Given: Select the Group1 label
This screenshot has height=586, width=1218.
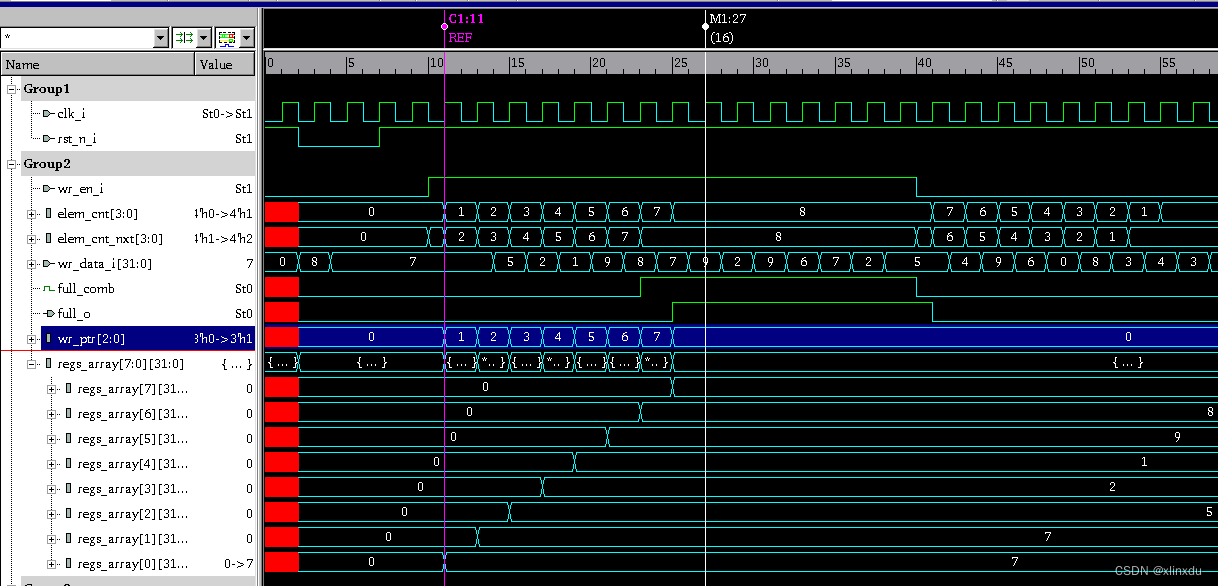Looking at the screenshot, I should (47, 89).
